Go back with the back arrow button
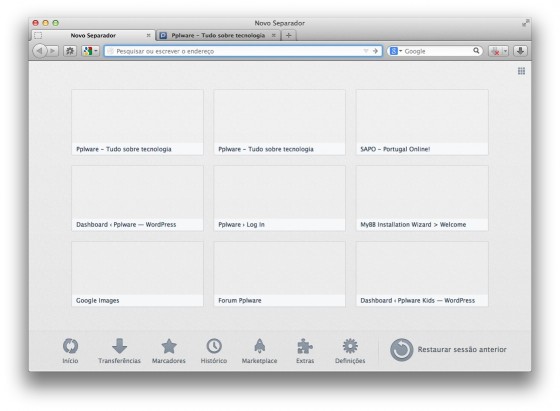 point(39,51)
